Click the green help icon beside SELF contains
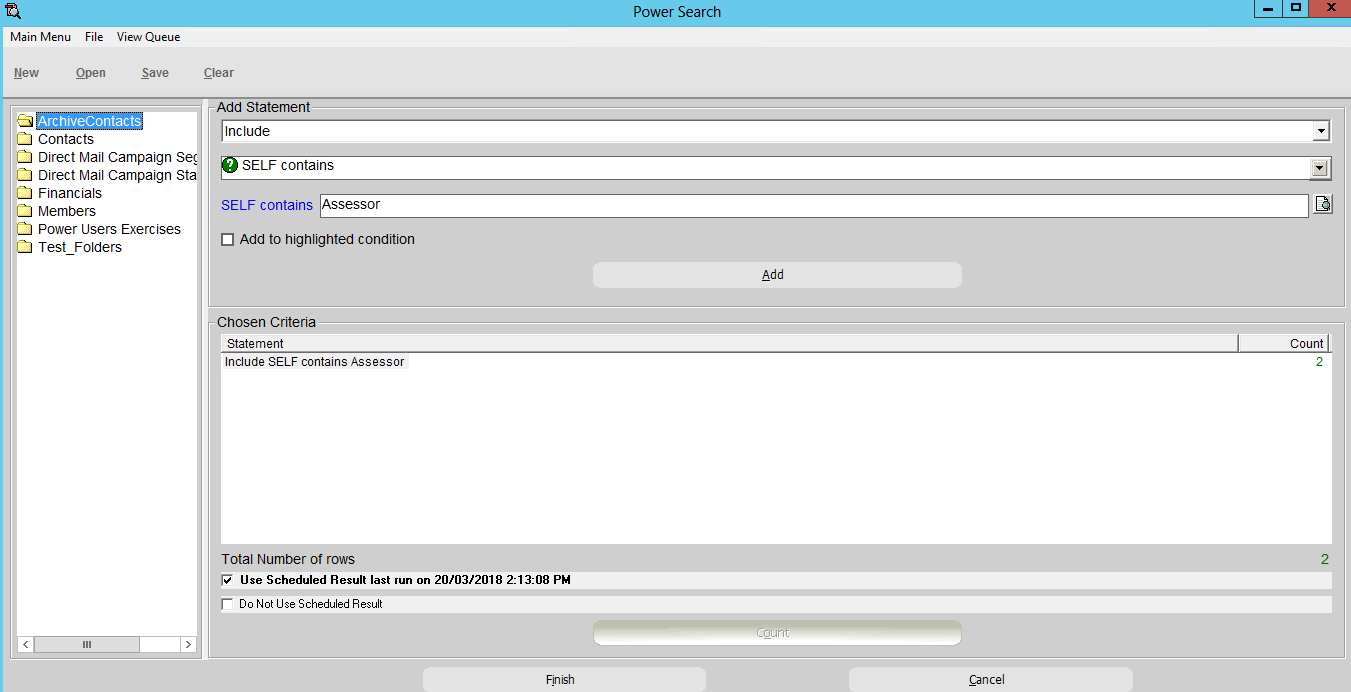 pyautogui.click(x=230, y=166)
